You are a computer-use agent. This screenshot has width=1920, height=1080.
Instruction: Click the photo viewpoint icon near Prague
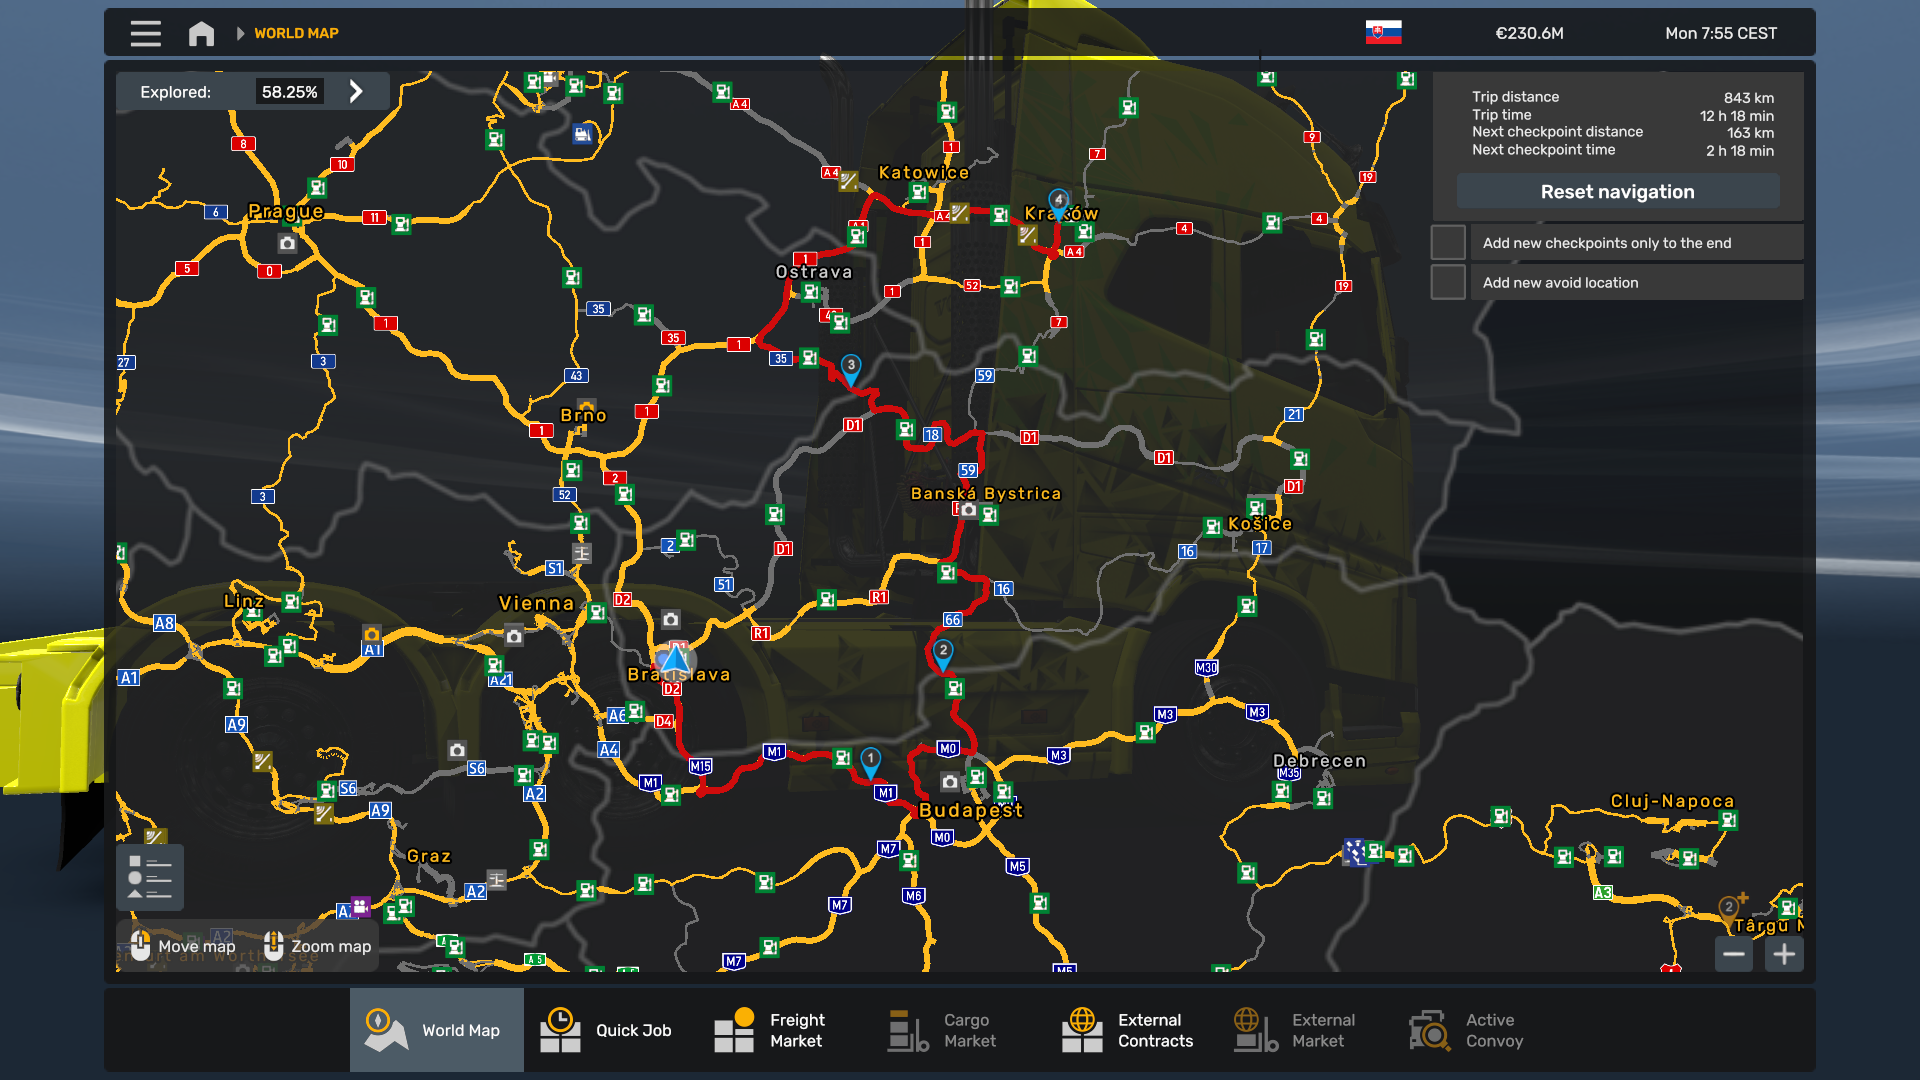coord(287,243)
